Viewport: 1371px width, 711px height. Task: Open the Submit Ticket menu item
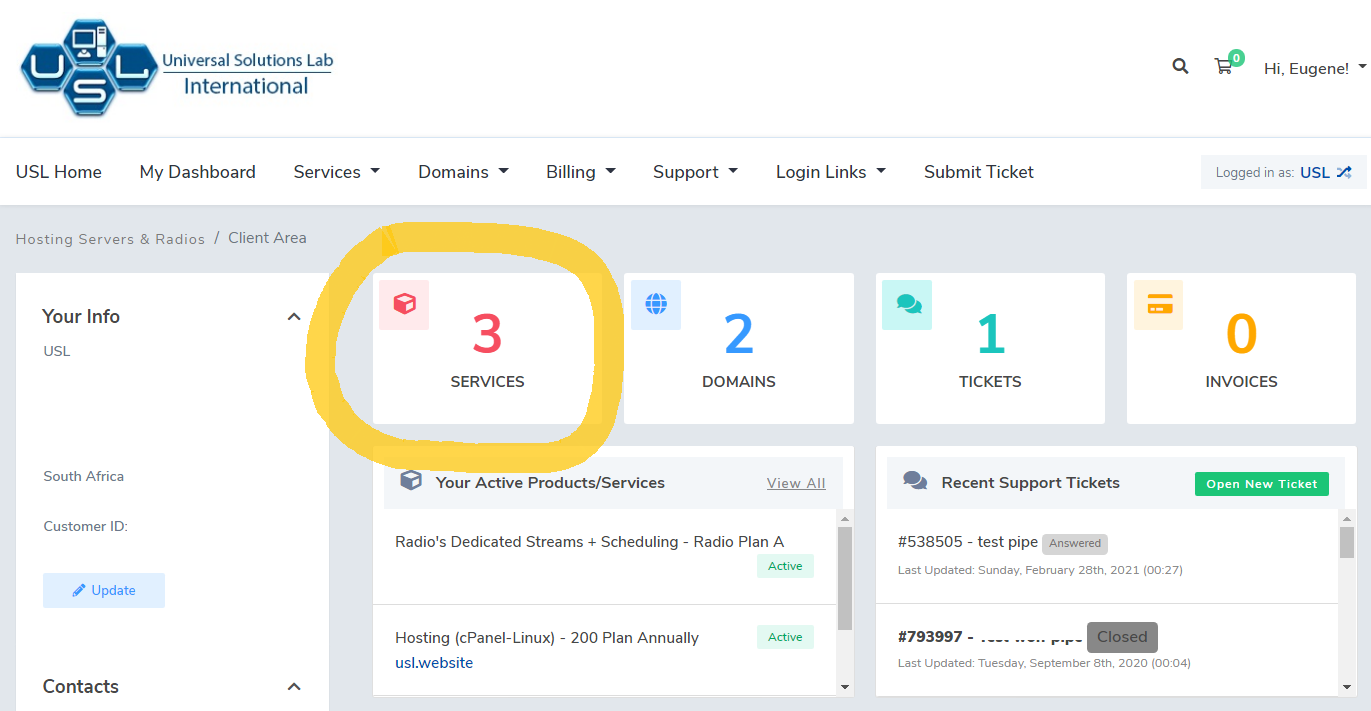[x=978, y=172]
